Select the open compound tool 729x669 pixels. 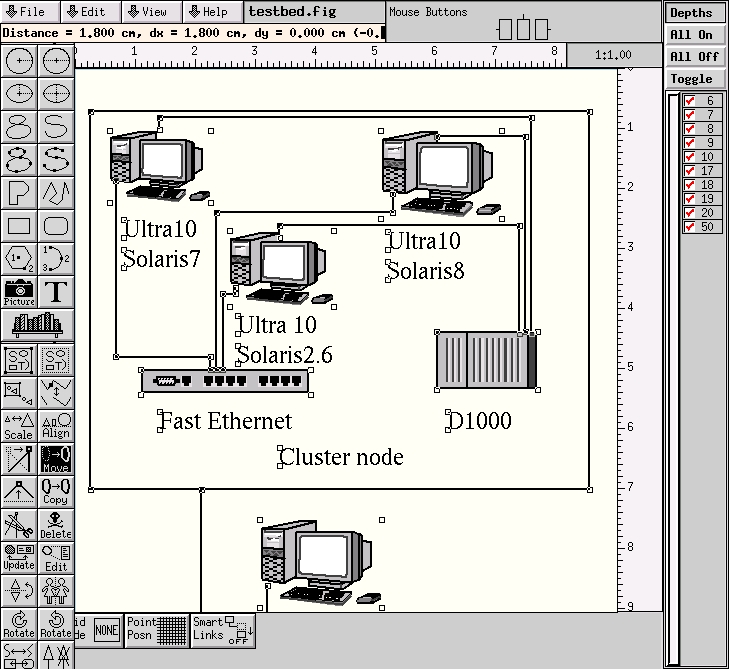(x=19, y=393)
